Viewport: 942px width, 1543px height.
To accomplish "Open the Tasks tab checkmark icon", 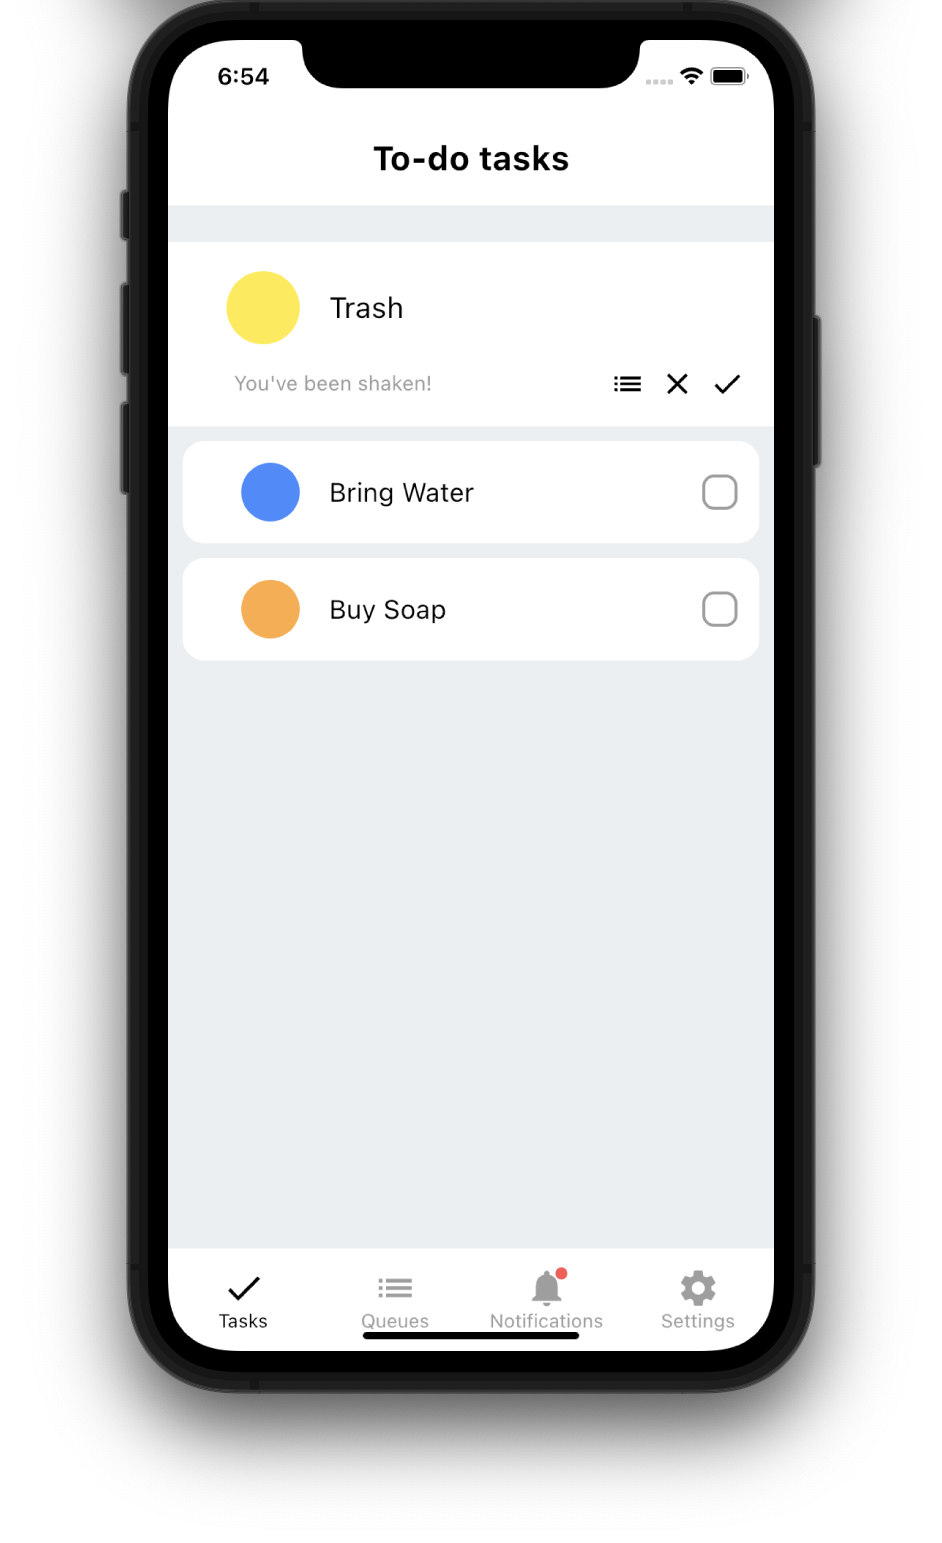I will tap(243, 1287).
